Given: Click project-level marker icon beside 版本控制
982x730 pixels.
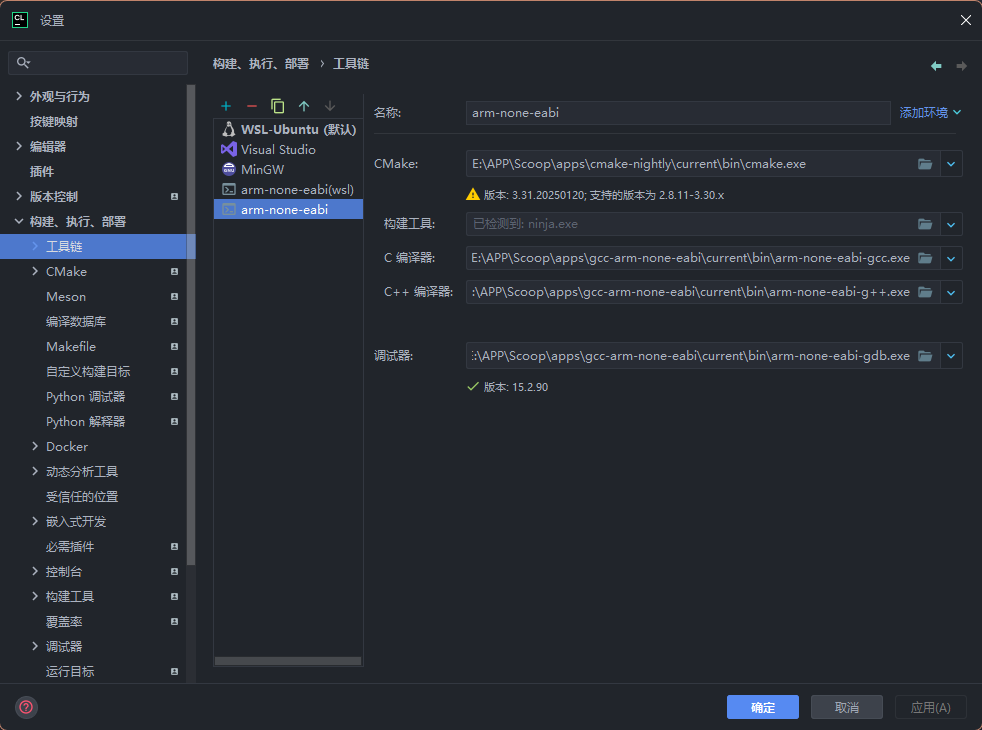Looking at the screenshot, I should tap(175, 197).
